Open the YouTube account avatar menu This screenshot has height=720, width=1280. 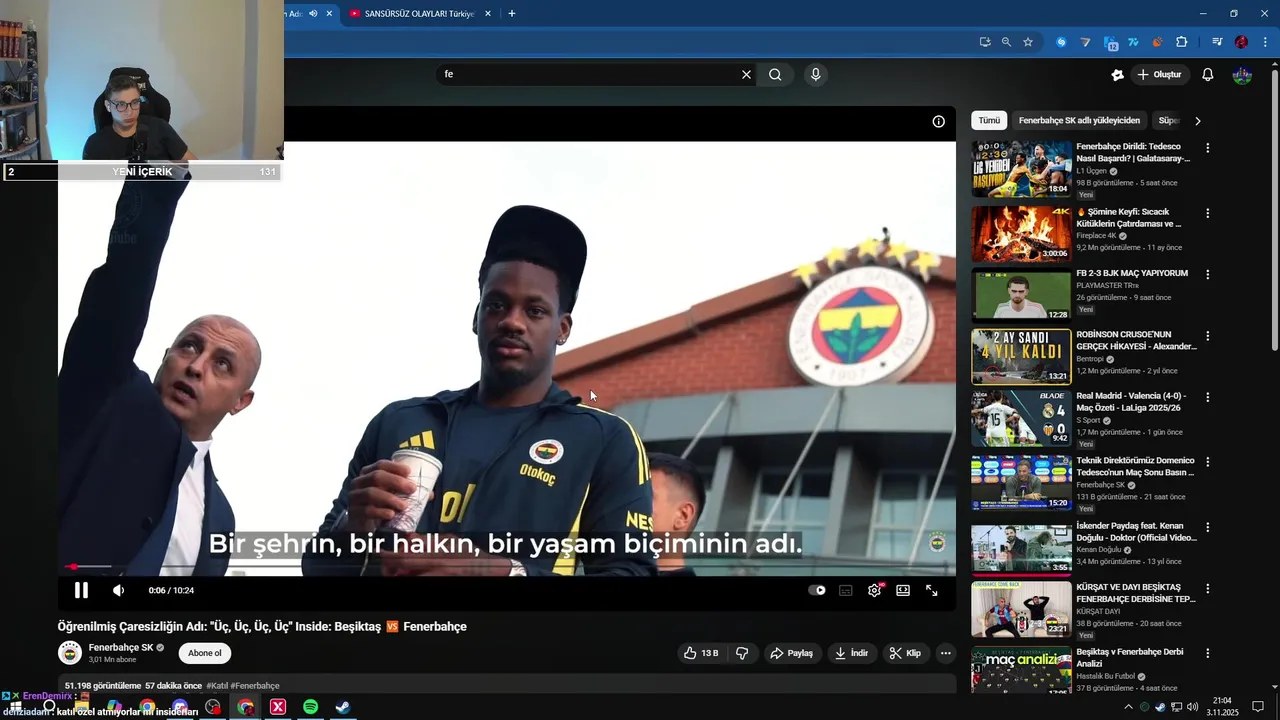(1242, 75)
